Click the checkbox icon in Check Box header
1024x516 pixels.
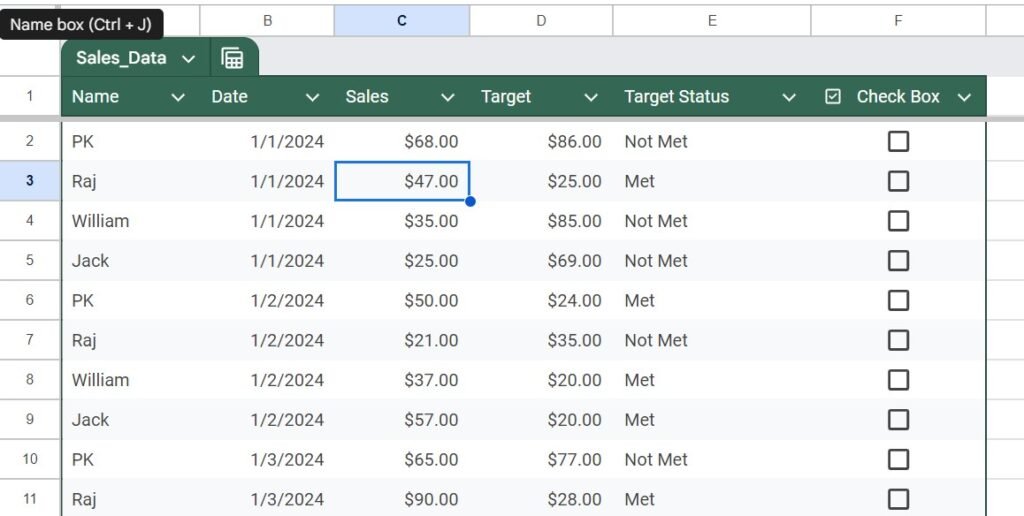833,97
